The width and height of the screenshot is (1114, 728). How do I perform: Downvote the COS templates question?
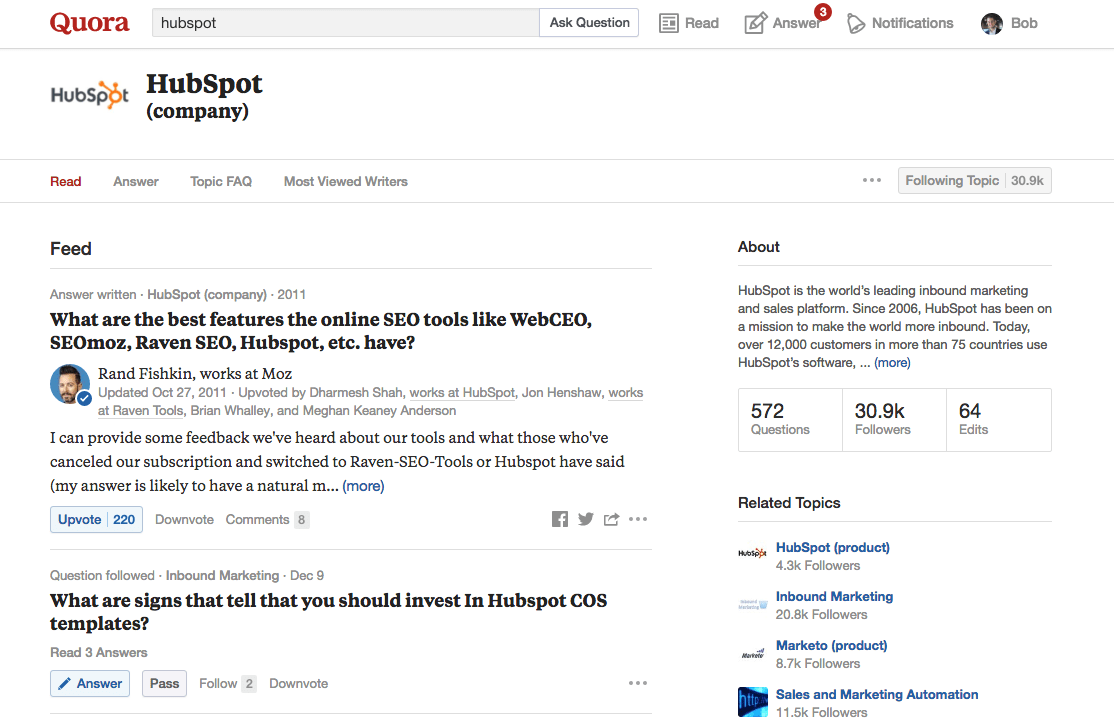pos(298,683)
